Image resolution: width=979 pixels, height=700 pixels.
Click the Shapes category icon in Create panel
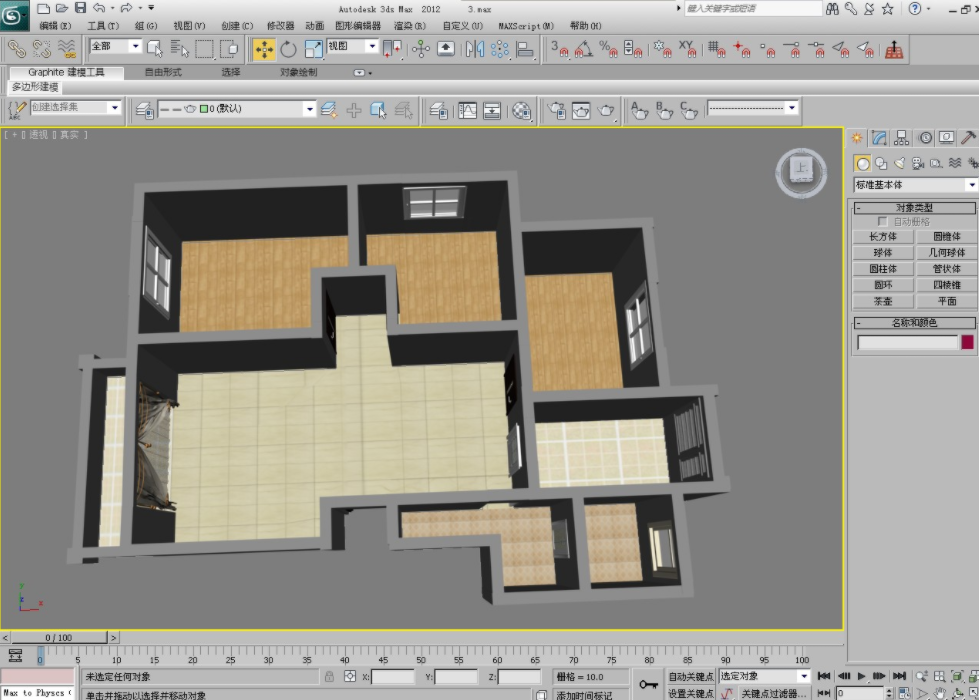tap(882, 162)
